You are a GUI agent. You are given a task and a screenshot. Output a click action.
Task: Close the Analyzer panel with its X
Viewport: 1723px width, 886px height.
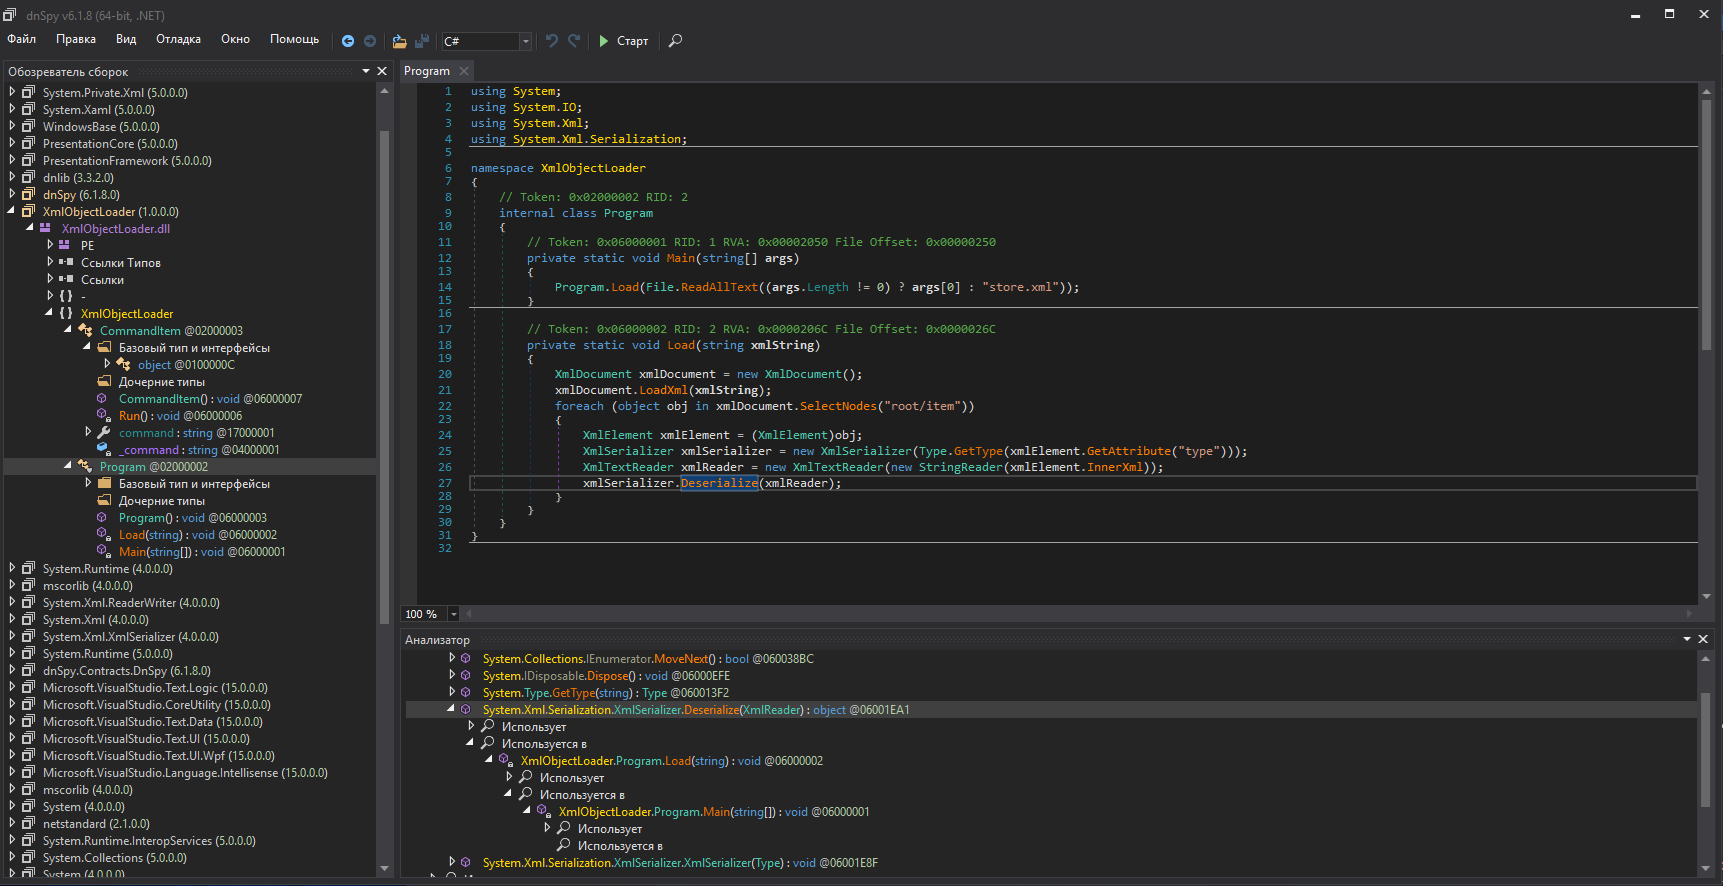1703,639
